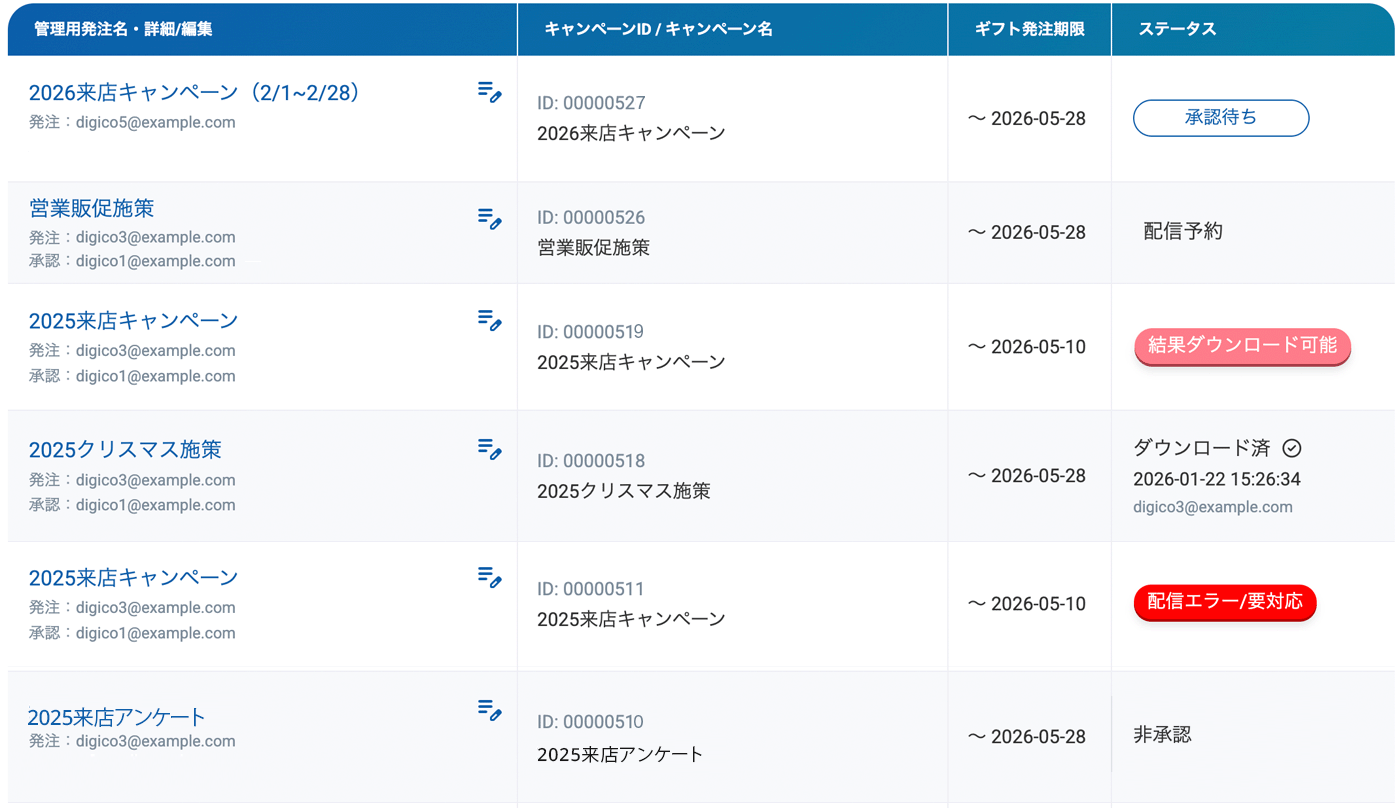Open edit icon for 2026来店キャンペーン(2/1~2/28)

(x=489, y=93)
